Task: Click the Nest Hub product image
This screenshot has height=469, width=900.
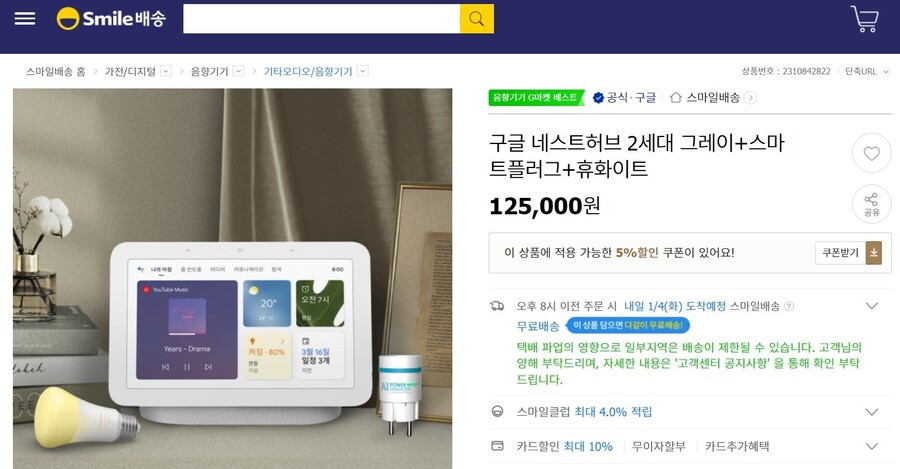Action: 232,278
